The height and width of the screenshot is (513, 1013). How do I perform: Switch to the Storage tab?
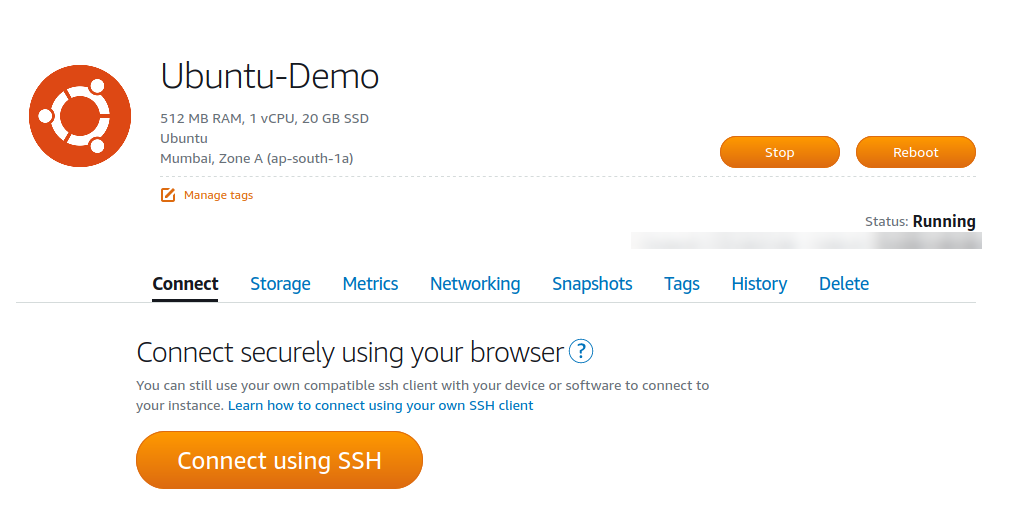(x=280, y=284)
